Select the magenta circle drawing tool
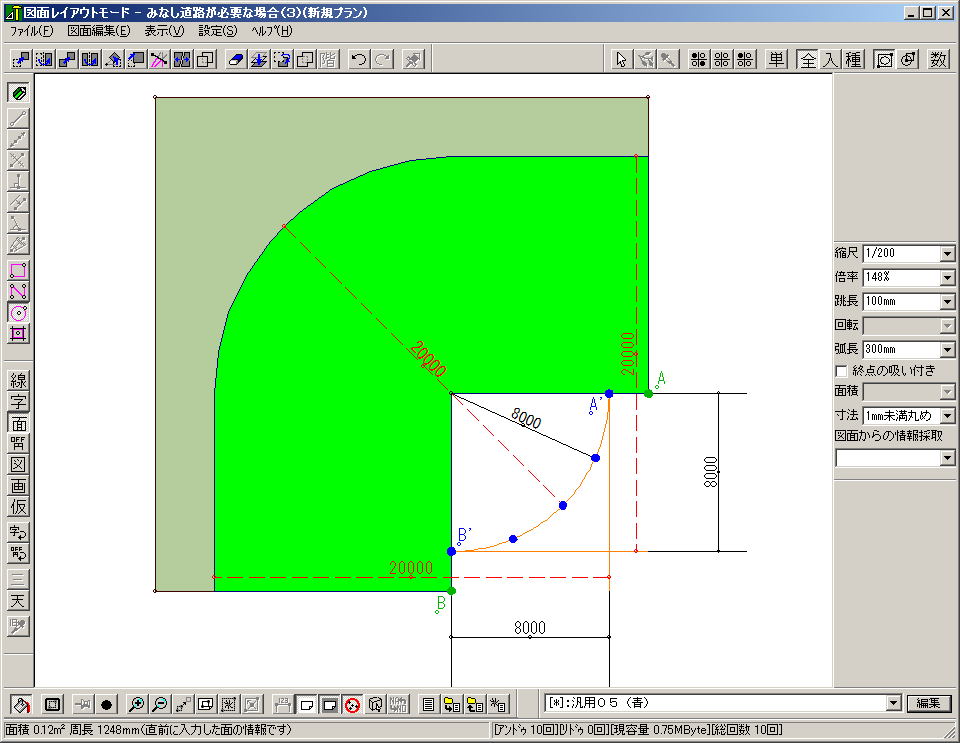 pyautogui.click(x=18, y=313)
